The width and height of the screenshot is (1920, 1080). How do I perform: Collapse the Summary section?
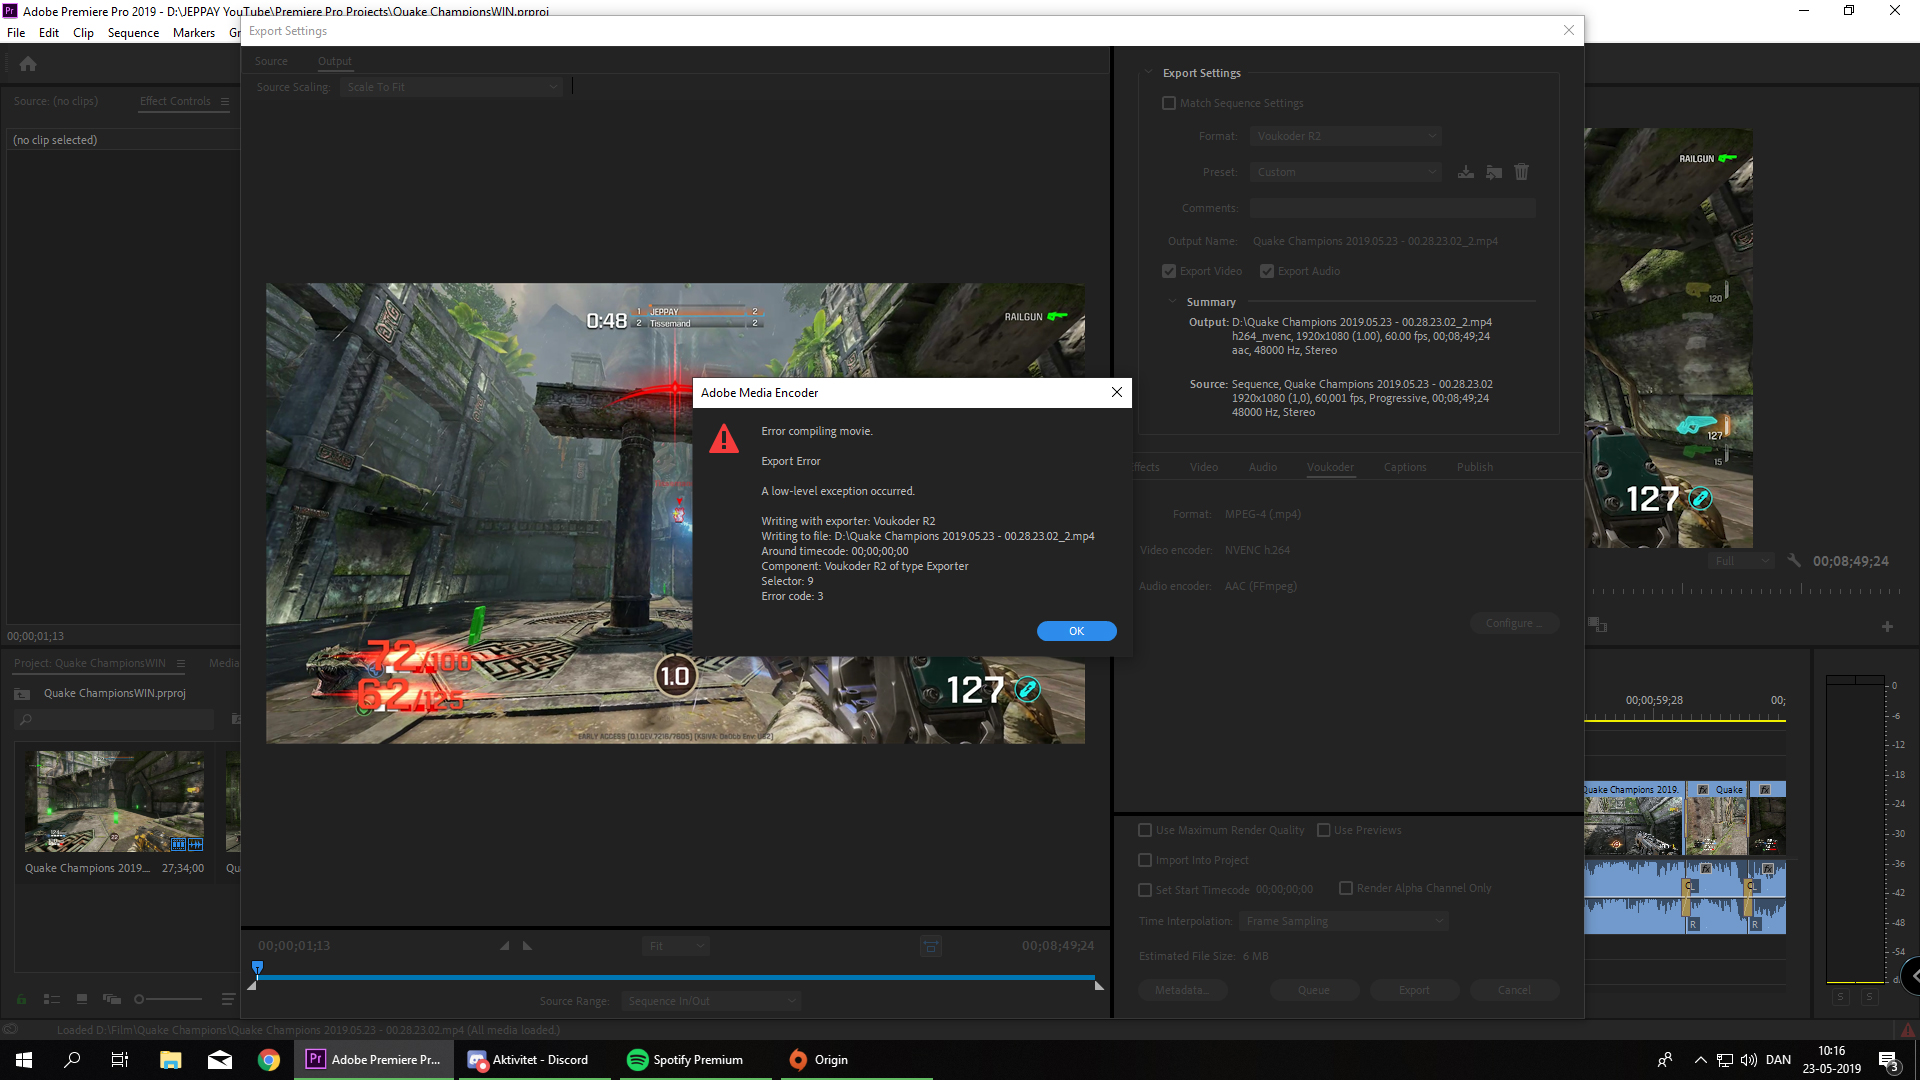tap(1172, 302)
